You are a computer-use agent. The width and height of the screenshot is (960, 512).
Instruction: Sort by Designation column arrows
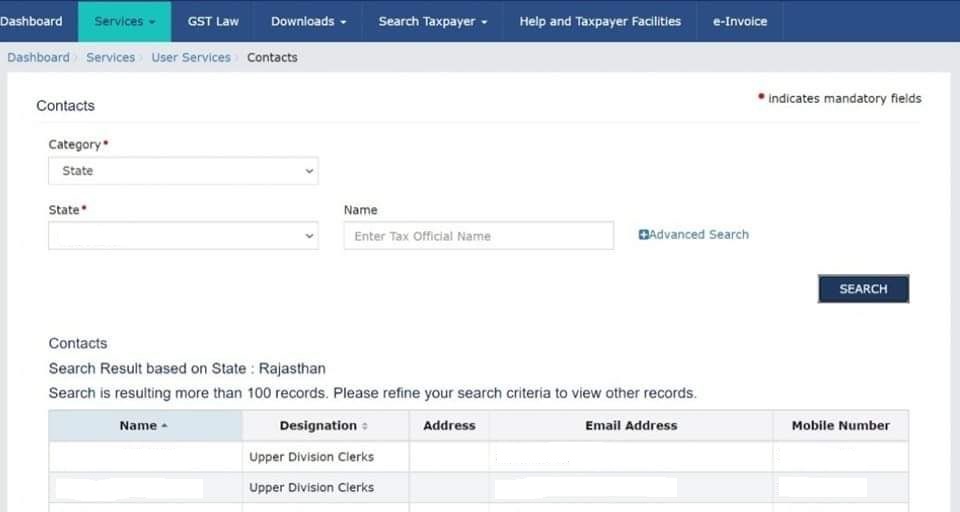click(x=365, y=426)
